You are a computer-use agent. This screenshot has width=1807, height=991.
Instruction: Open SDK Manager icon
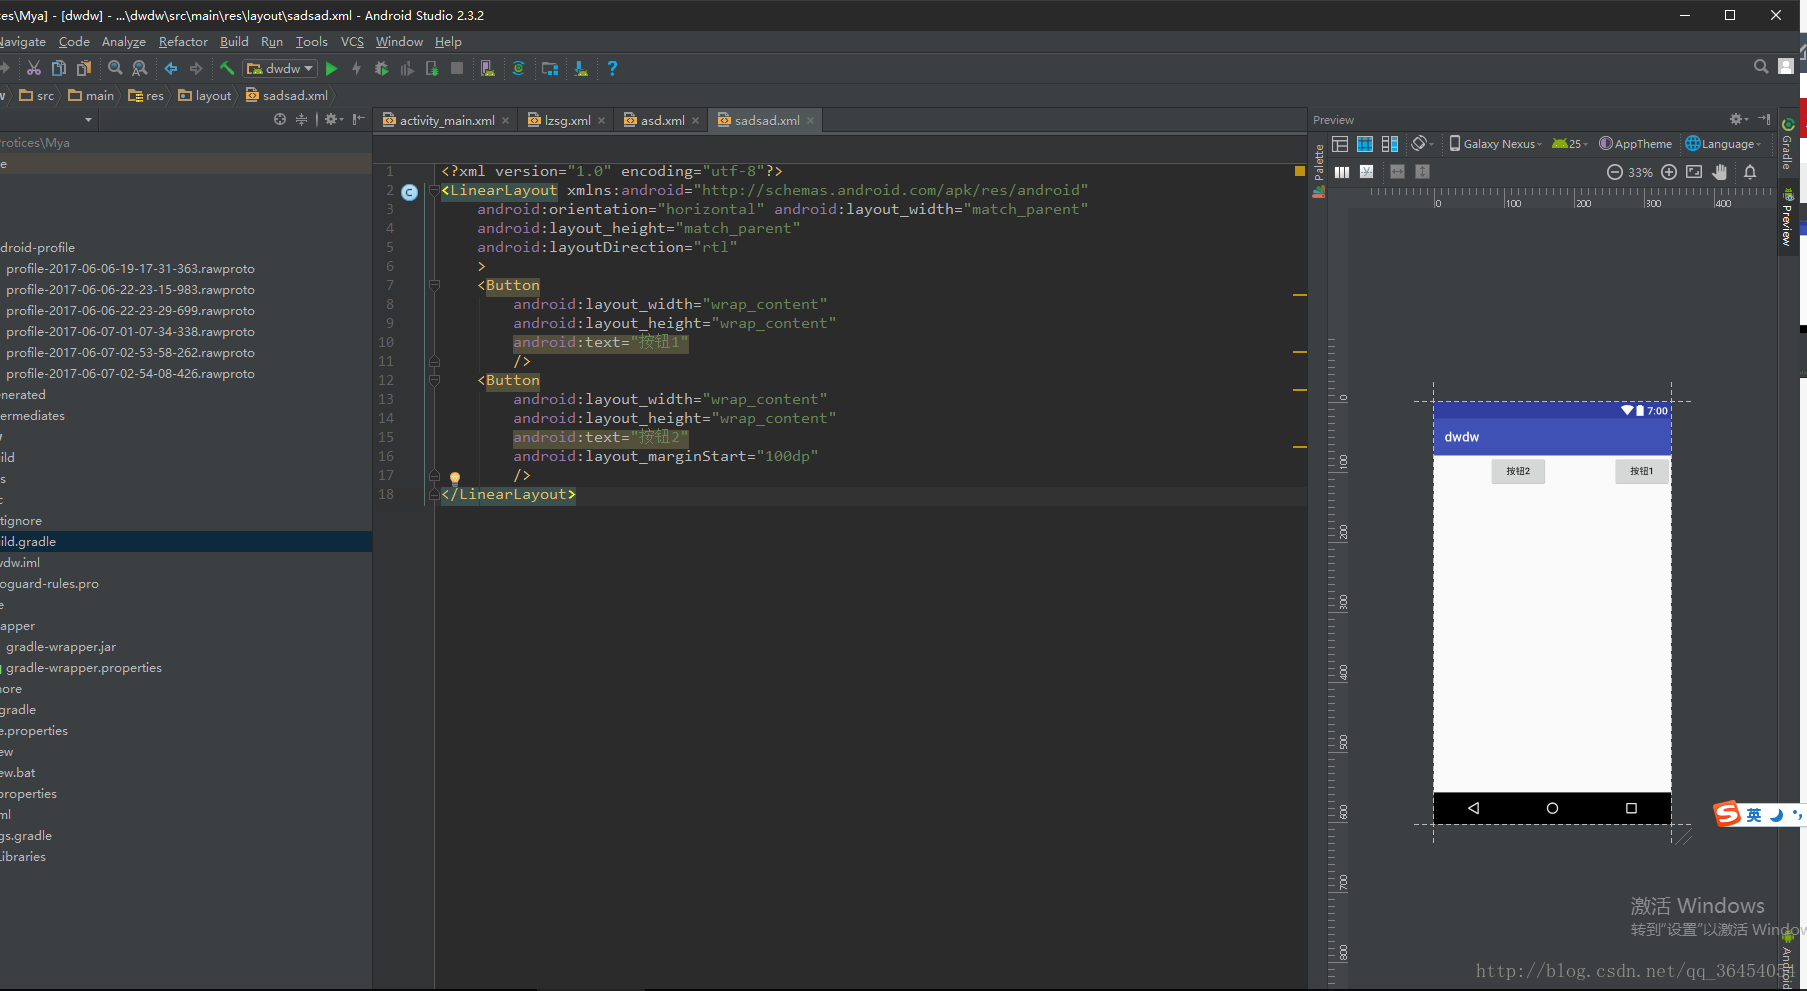[x=581, y=68]
